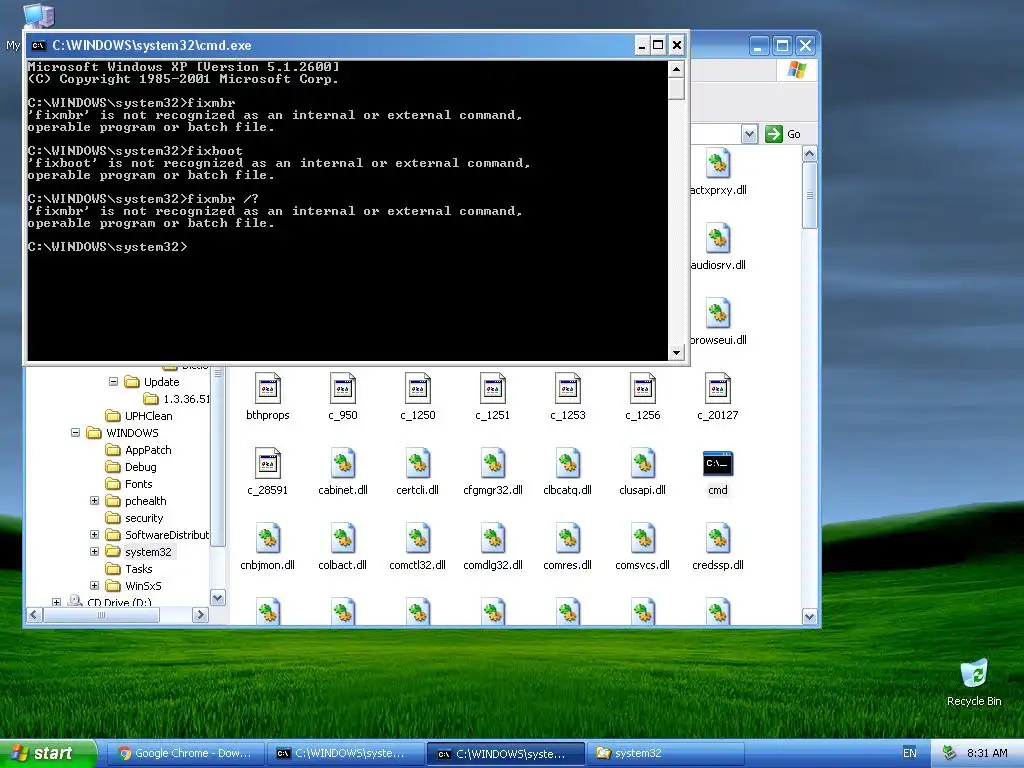
Task: Select the Debug folder in tree
Action: (x=131, y=466)
